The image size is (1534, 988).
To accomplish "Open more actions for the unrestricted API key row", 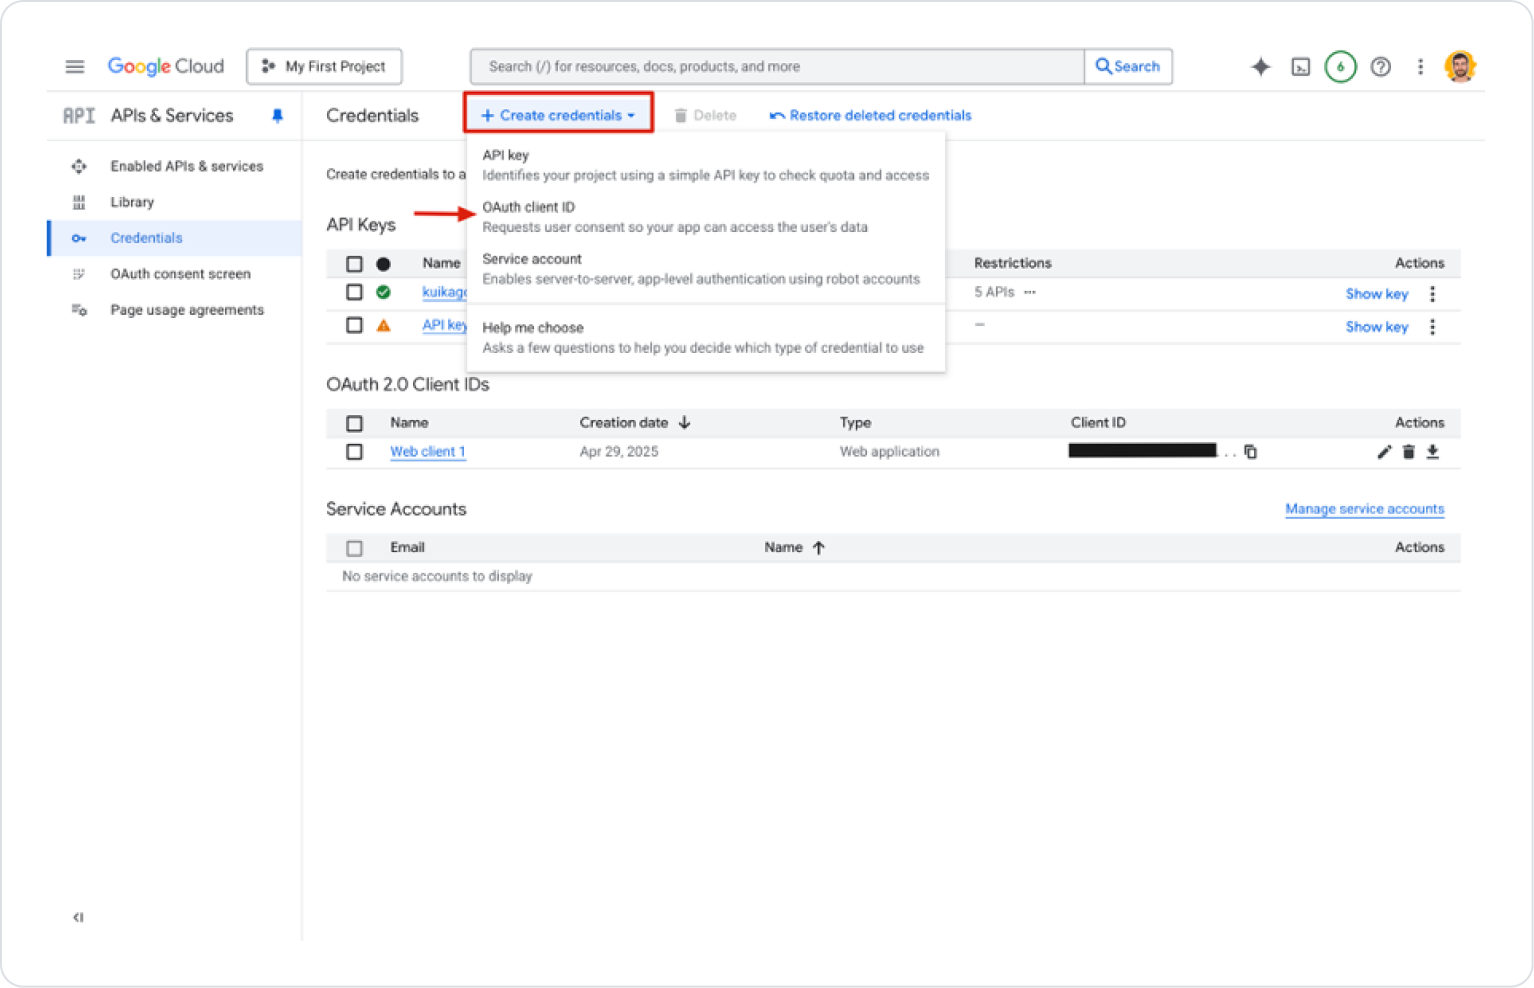I will pyautogui.click(x=1432, y=327).
